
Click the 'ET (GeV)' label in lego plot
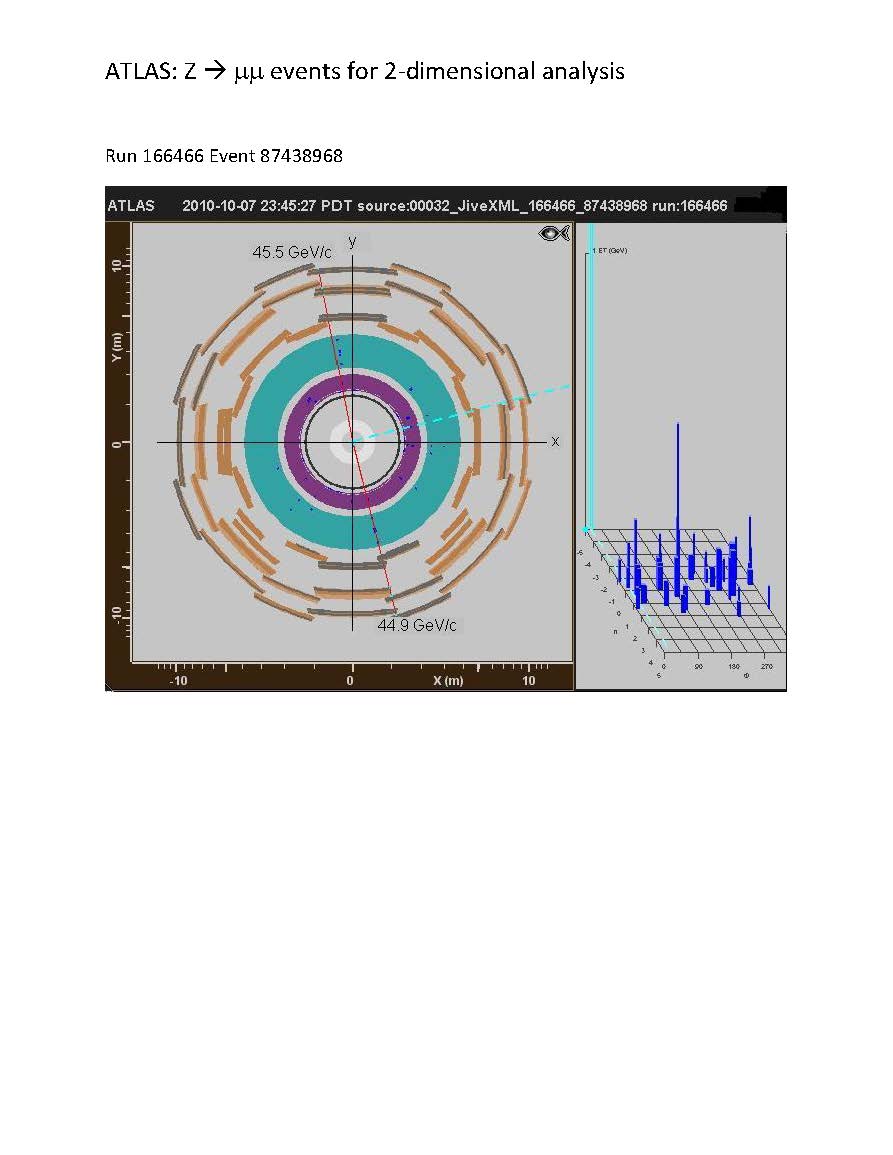610,250
